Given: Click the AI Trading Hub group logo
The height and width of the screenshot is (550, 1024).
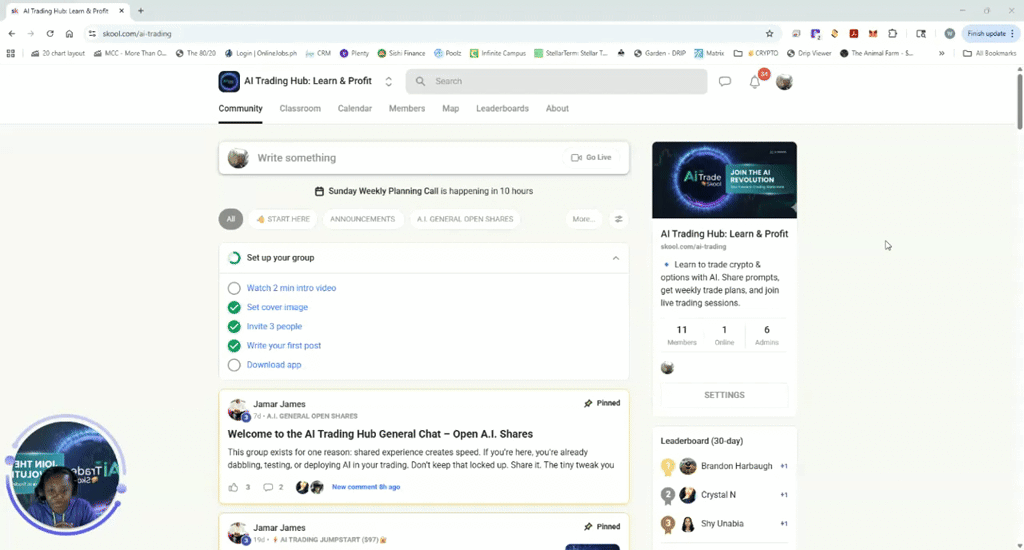Looking at the screenshot, I should (x=229, y=81).
